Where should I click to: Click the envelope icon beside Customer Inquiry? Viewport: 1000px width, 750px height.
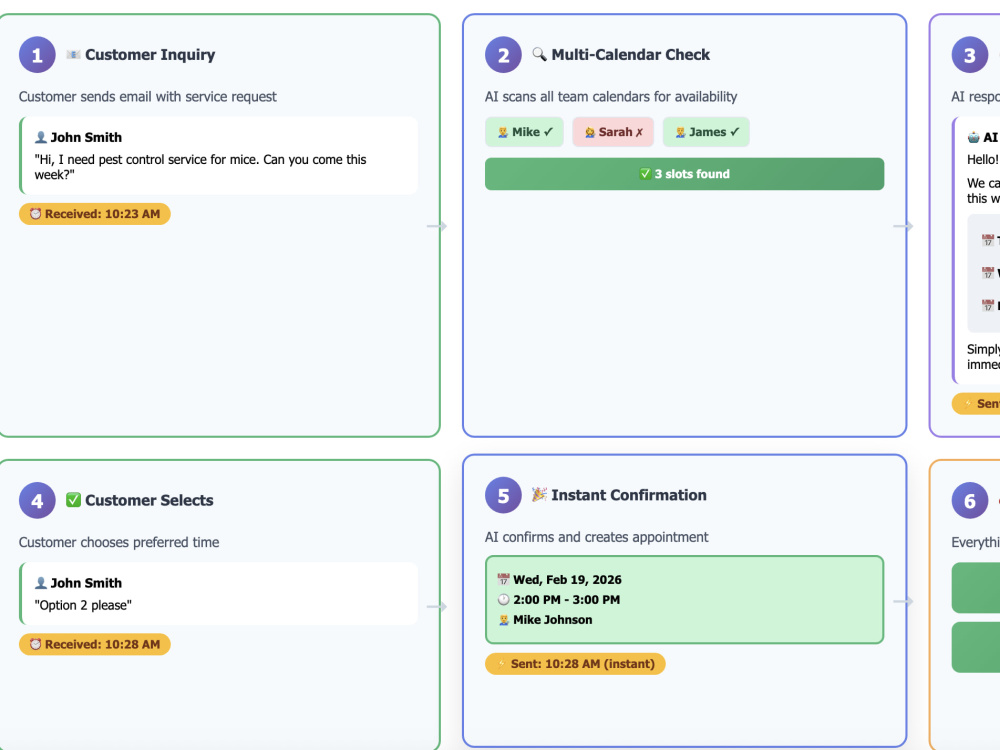click(x=73, y=55)
